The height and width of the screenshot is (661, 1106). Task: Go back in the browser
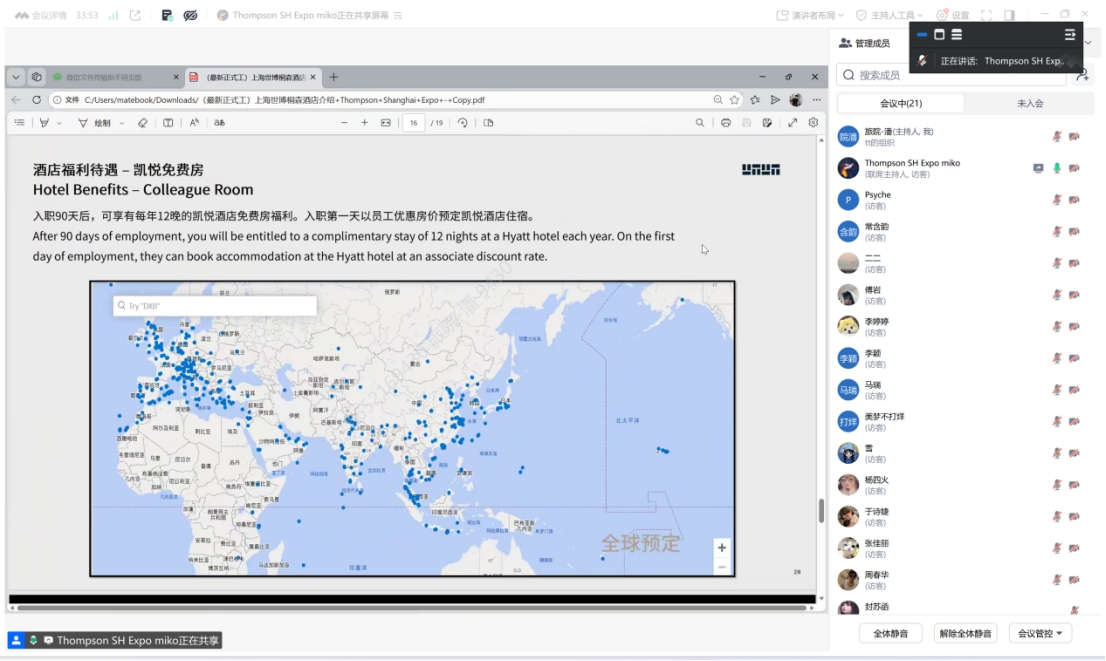click(x=16, y=100)
